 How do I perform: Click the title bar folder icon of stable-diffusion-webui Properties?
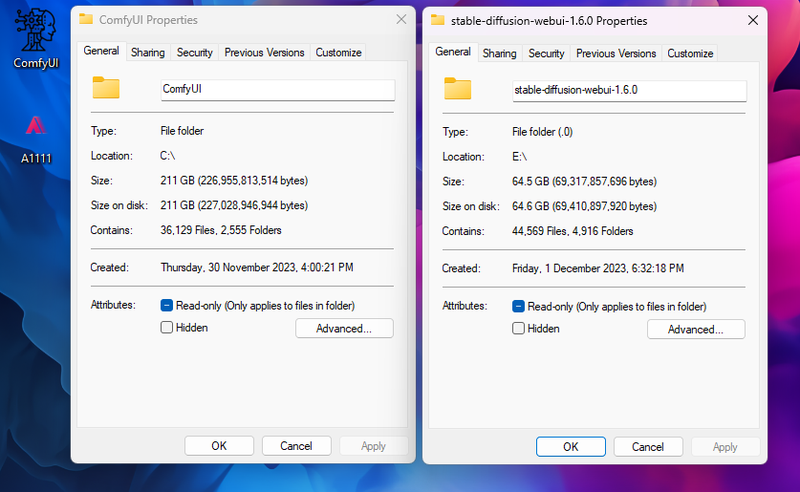pyautogui.click(x=437, y=20)
